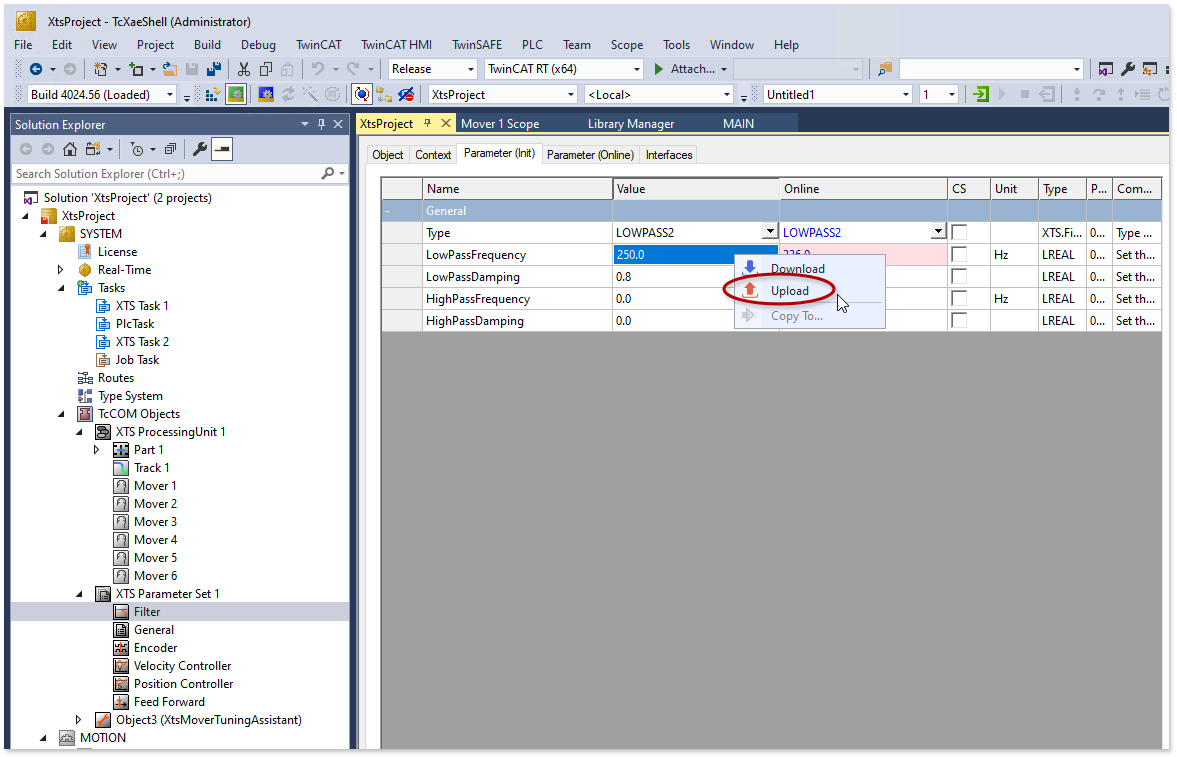Switch to the Mover 1 Scope tab
This screenshot has width=1177, height=757.
point(500,124)
